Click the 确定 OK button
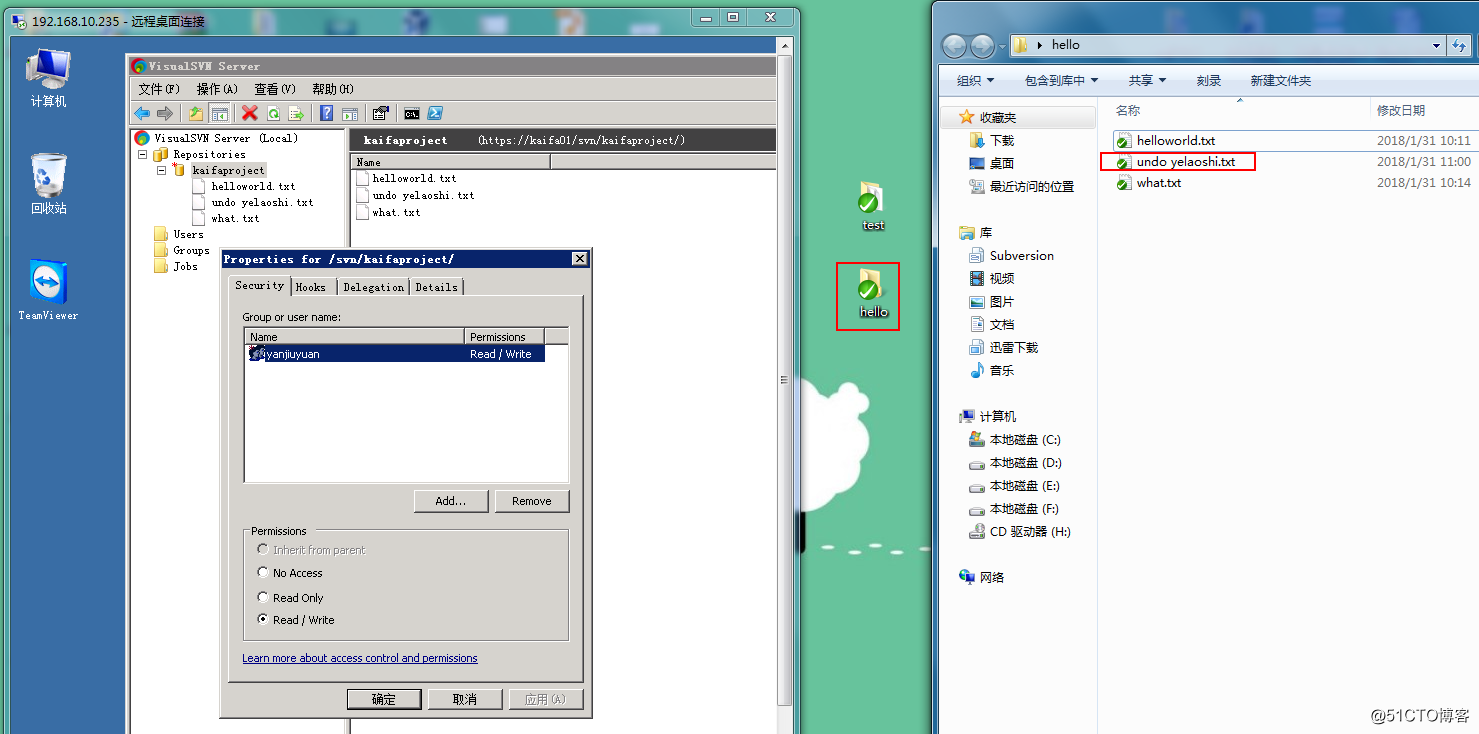Viewport: 1479px width, 734px height. tap(384, 699)
